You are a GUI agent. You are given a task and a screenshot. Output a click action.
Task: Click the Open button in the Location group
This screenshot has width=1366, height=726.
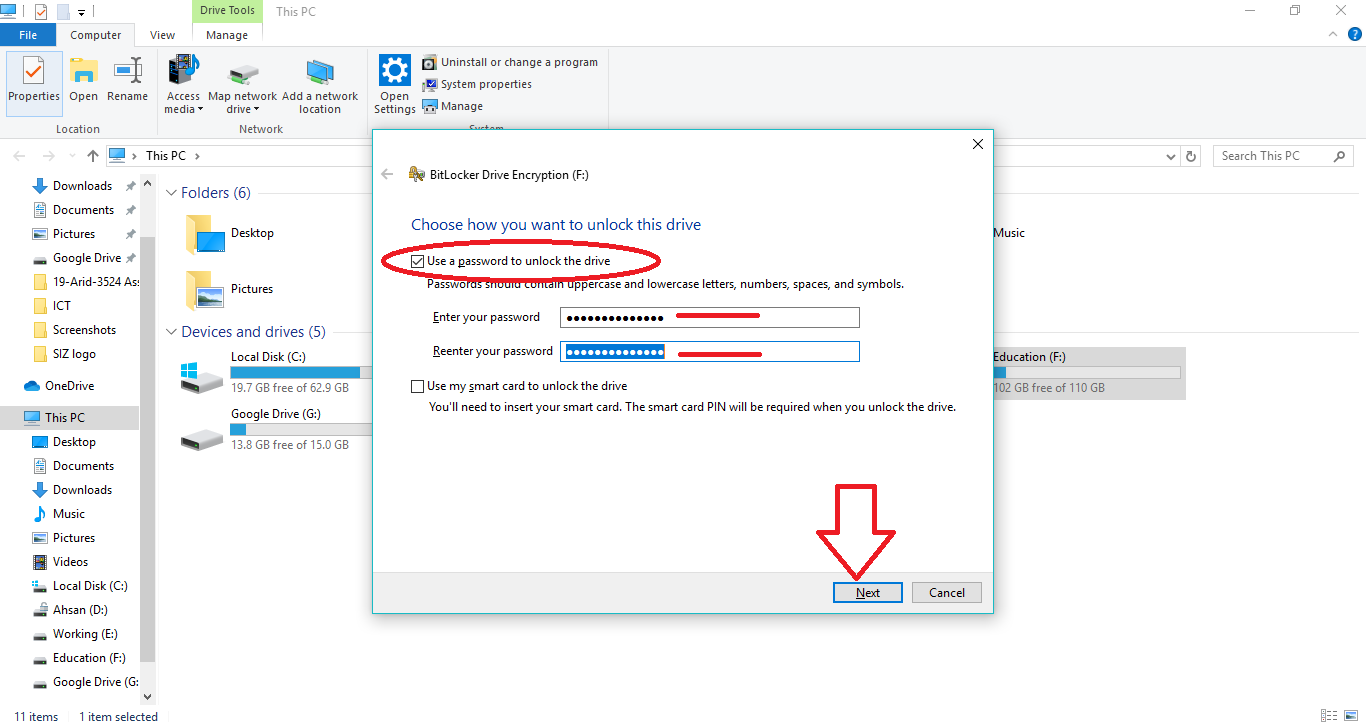(84, 82)
